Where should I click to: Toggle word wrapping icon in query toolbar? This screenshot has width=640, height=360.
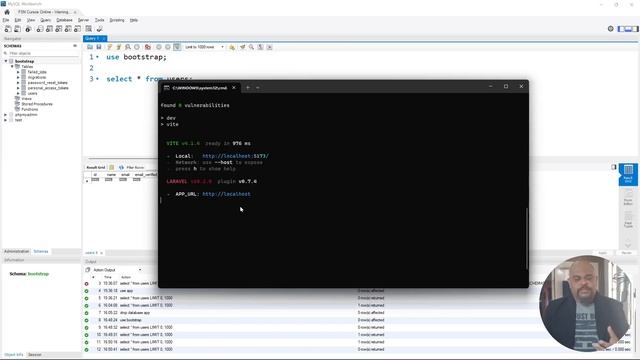[x=269, y=47]
